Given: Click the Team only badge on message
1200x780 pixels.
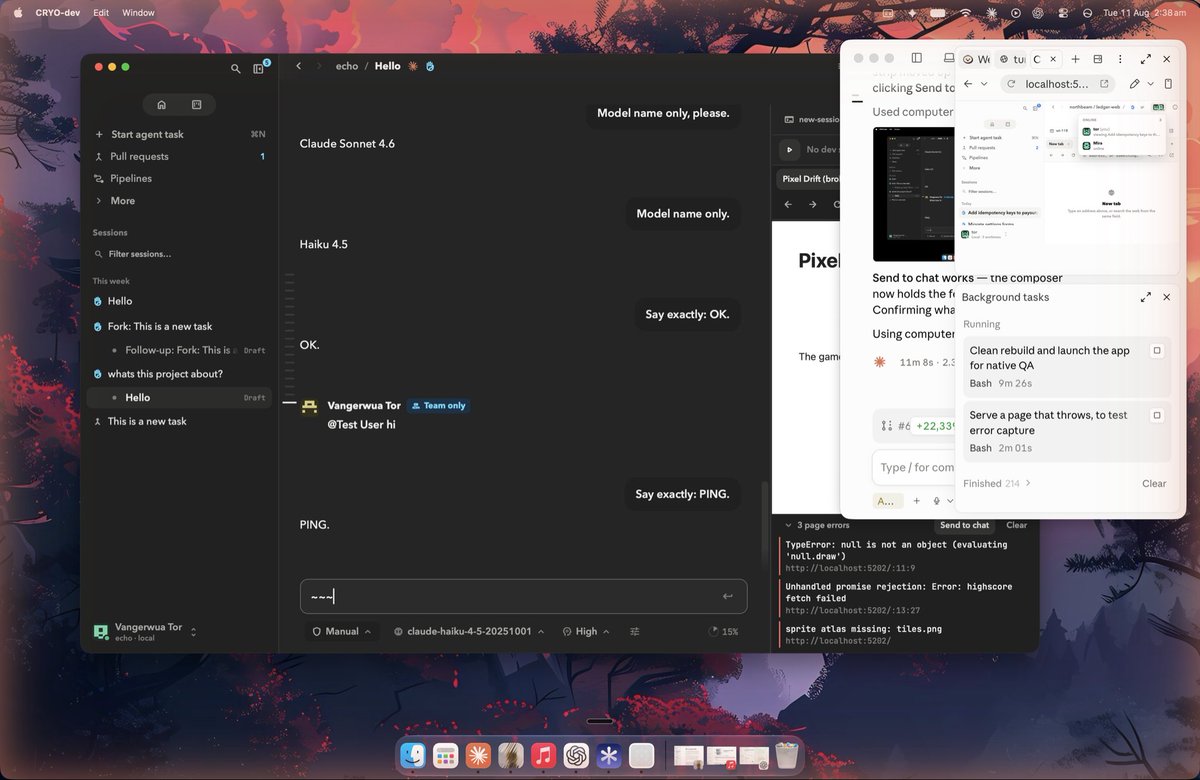Looking at the screenshot, I should click(x=439, y=406).
